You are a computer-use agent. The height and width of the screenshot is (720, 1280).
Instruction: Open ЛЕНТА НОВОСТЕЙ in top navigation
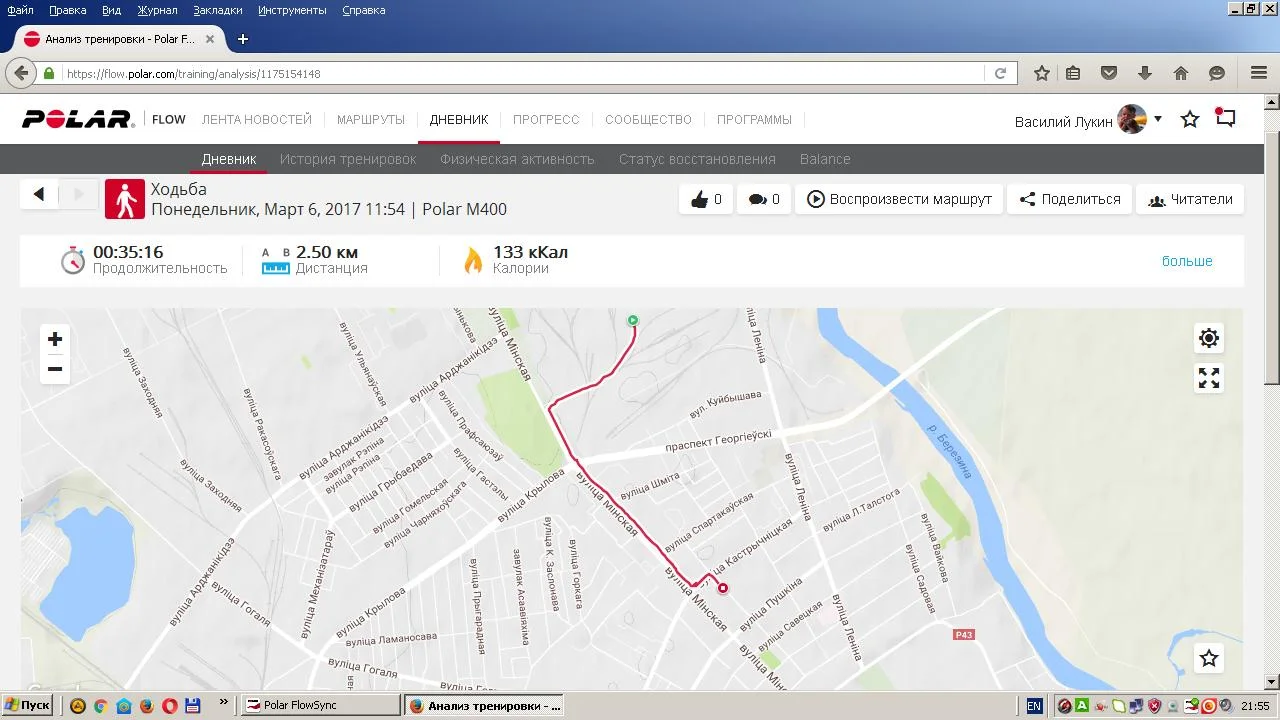pos(257,119)
